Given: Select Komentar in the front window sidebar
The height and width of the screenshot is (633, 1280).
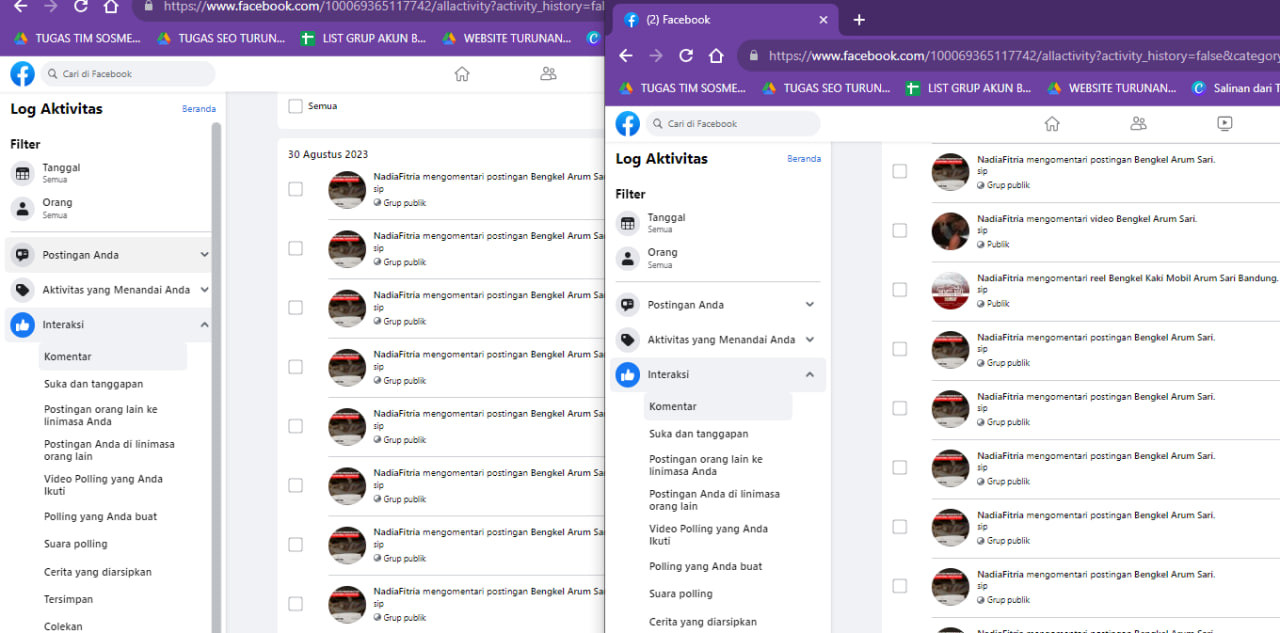Looking at the screenshot, I should 717,407.
